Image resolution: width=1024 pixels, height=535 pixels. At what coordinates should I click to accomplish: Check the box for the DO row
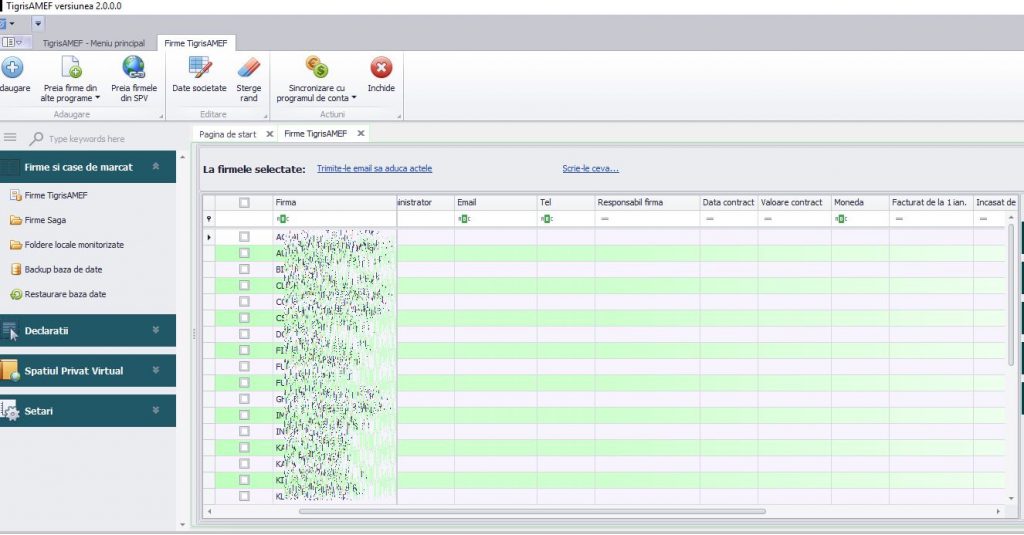click(244, 334)
